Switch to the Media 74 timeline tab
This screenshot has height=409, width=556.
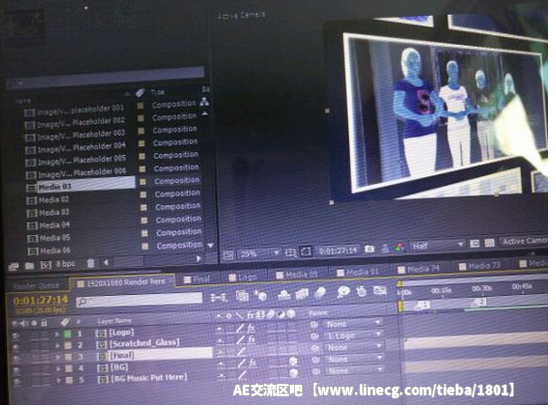[419, 269]
